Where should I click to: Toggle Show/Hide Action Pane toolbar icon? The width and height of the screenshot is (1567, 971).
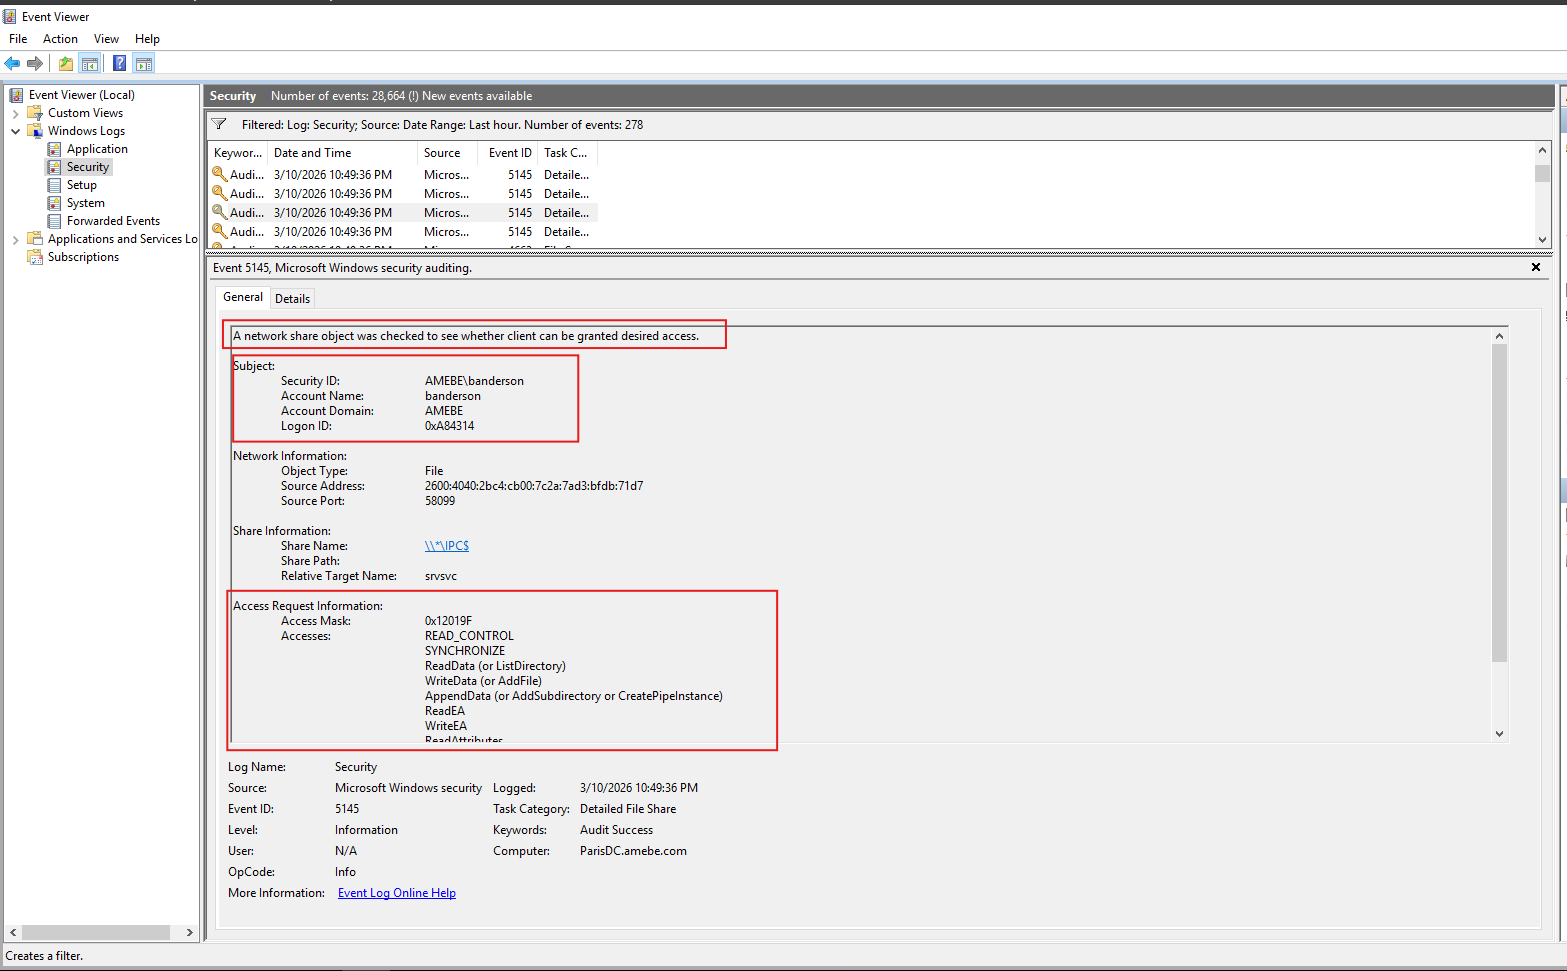(144, 64)
